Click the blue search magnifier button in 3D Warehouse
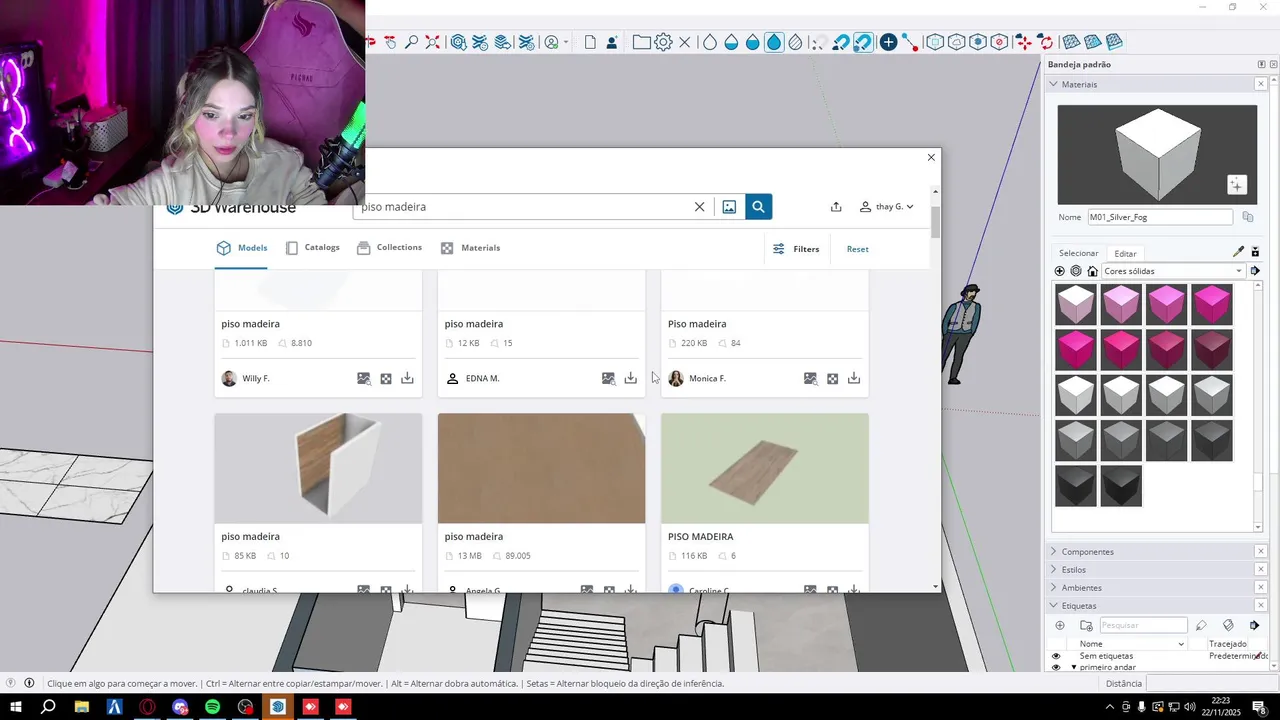Image resolution: width=1280 pixels, height=720 pixels. [x=758, y=207]
